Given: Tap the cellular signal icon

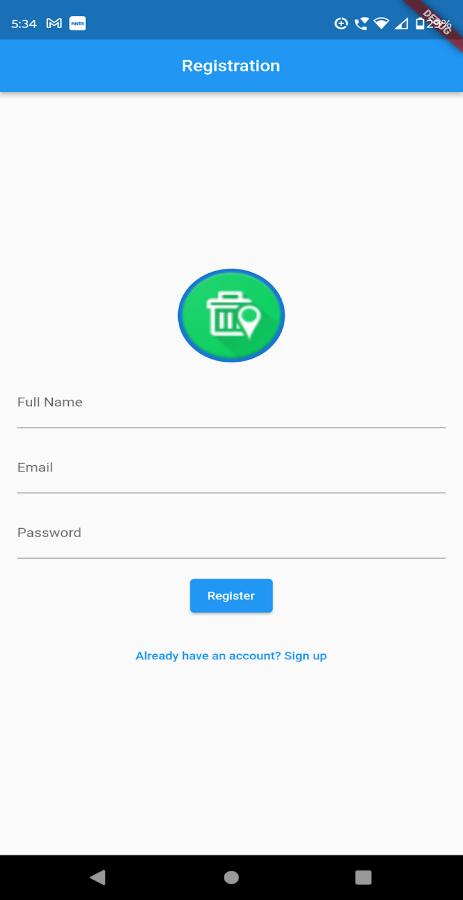Looking at the screenshot, I should coord(402,24).
